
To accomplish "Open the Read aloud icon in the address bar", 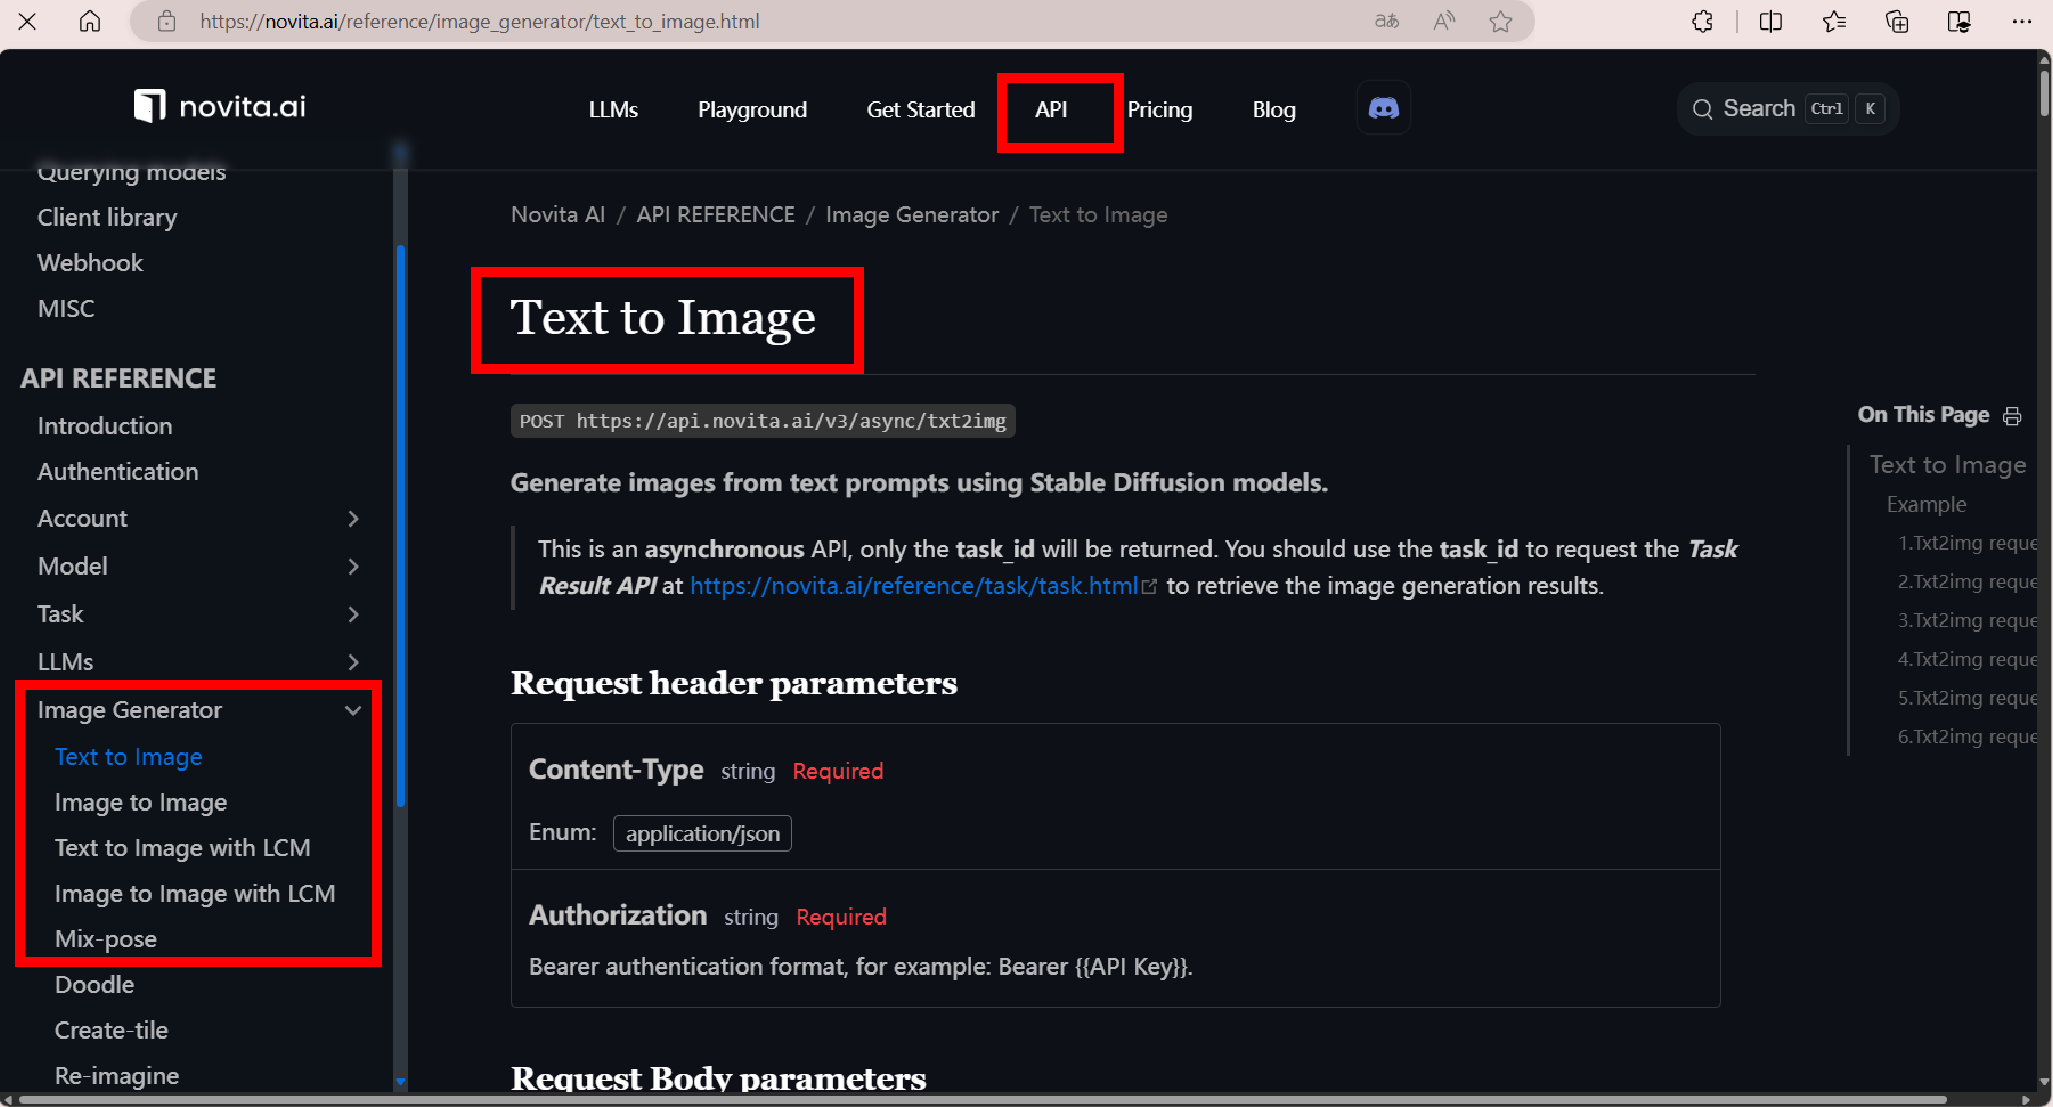I will pos(1444,21).
